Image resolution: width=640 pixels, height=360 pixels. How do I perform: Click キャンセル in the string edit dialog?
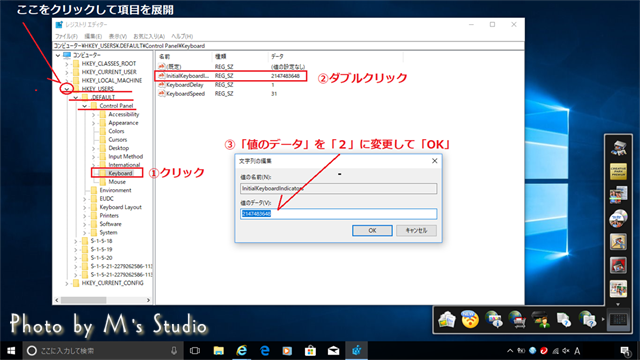pyautogui.click(x=416, y=231)
